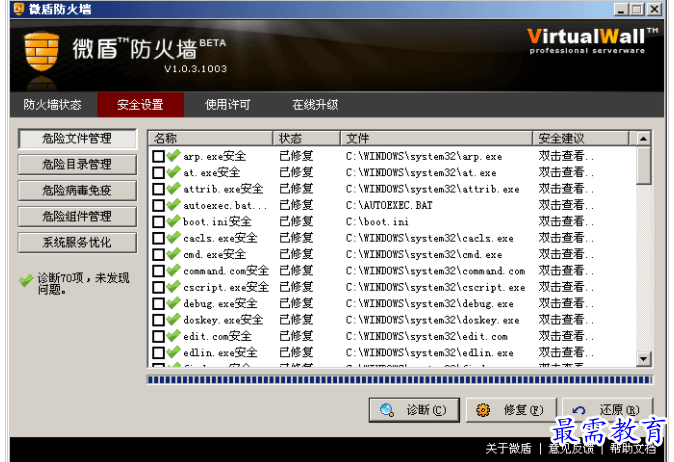Check the at.exe checkbox
Image resolution: width=674 pixels, height=462 pixels.
coord(158,172)
